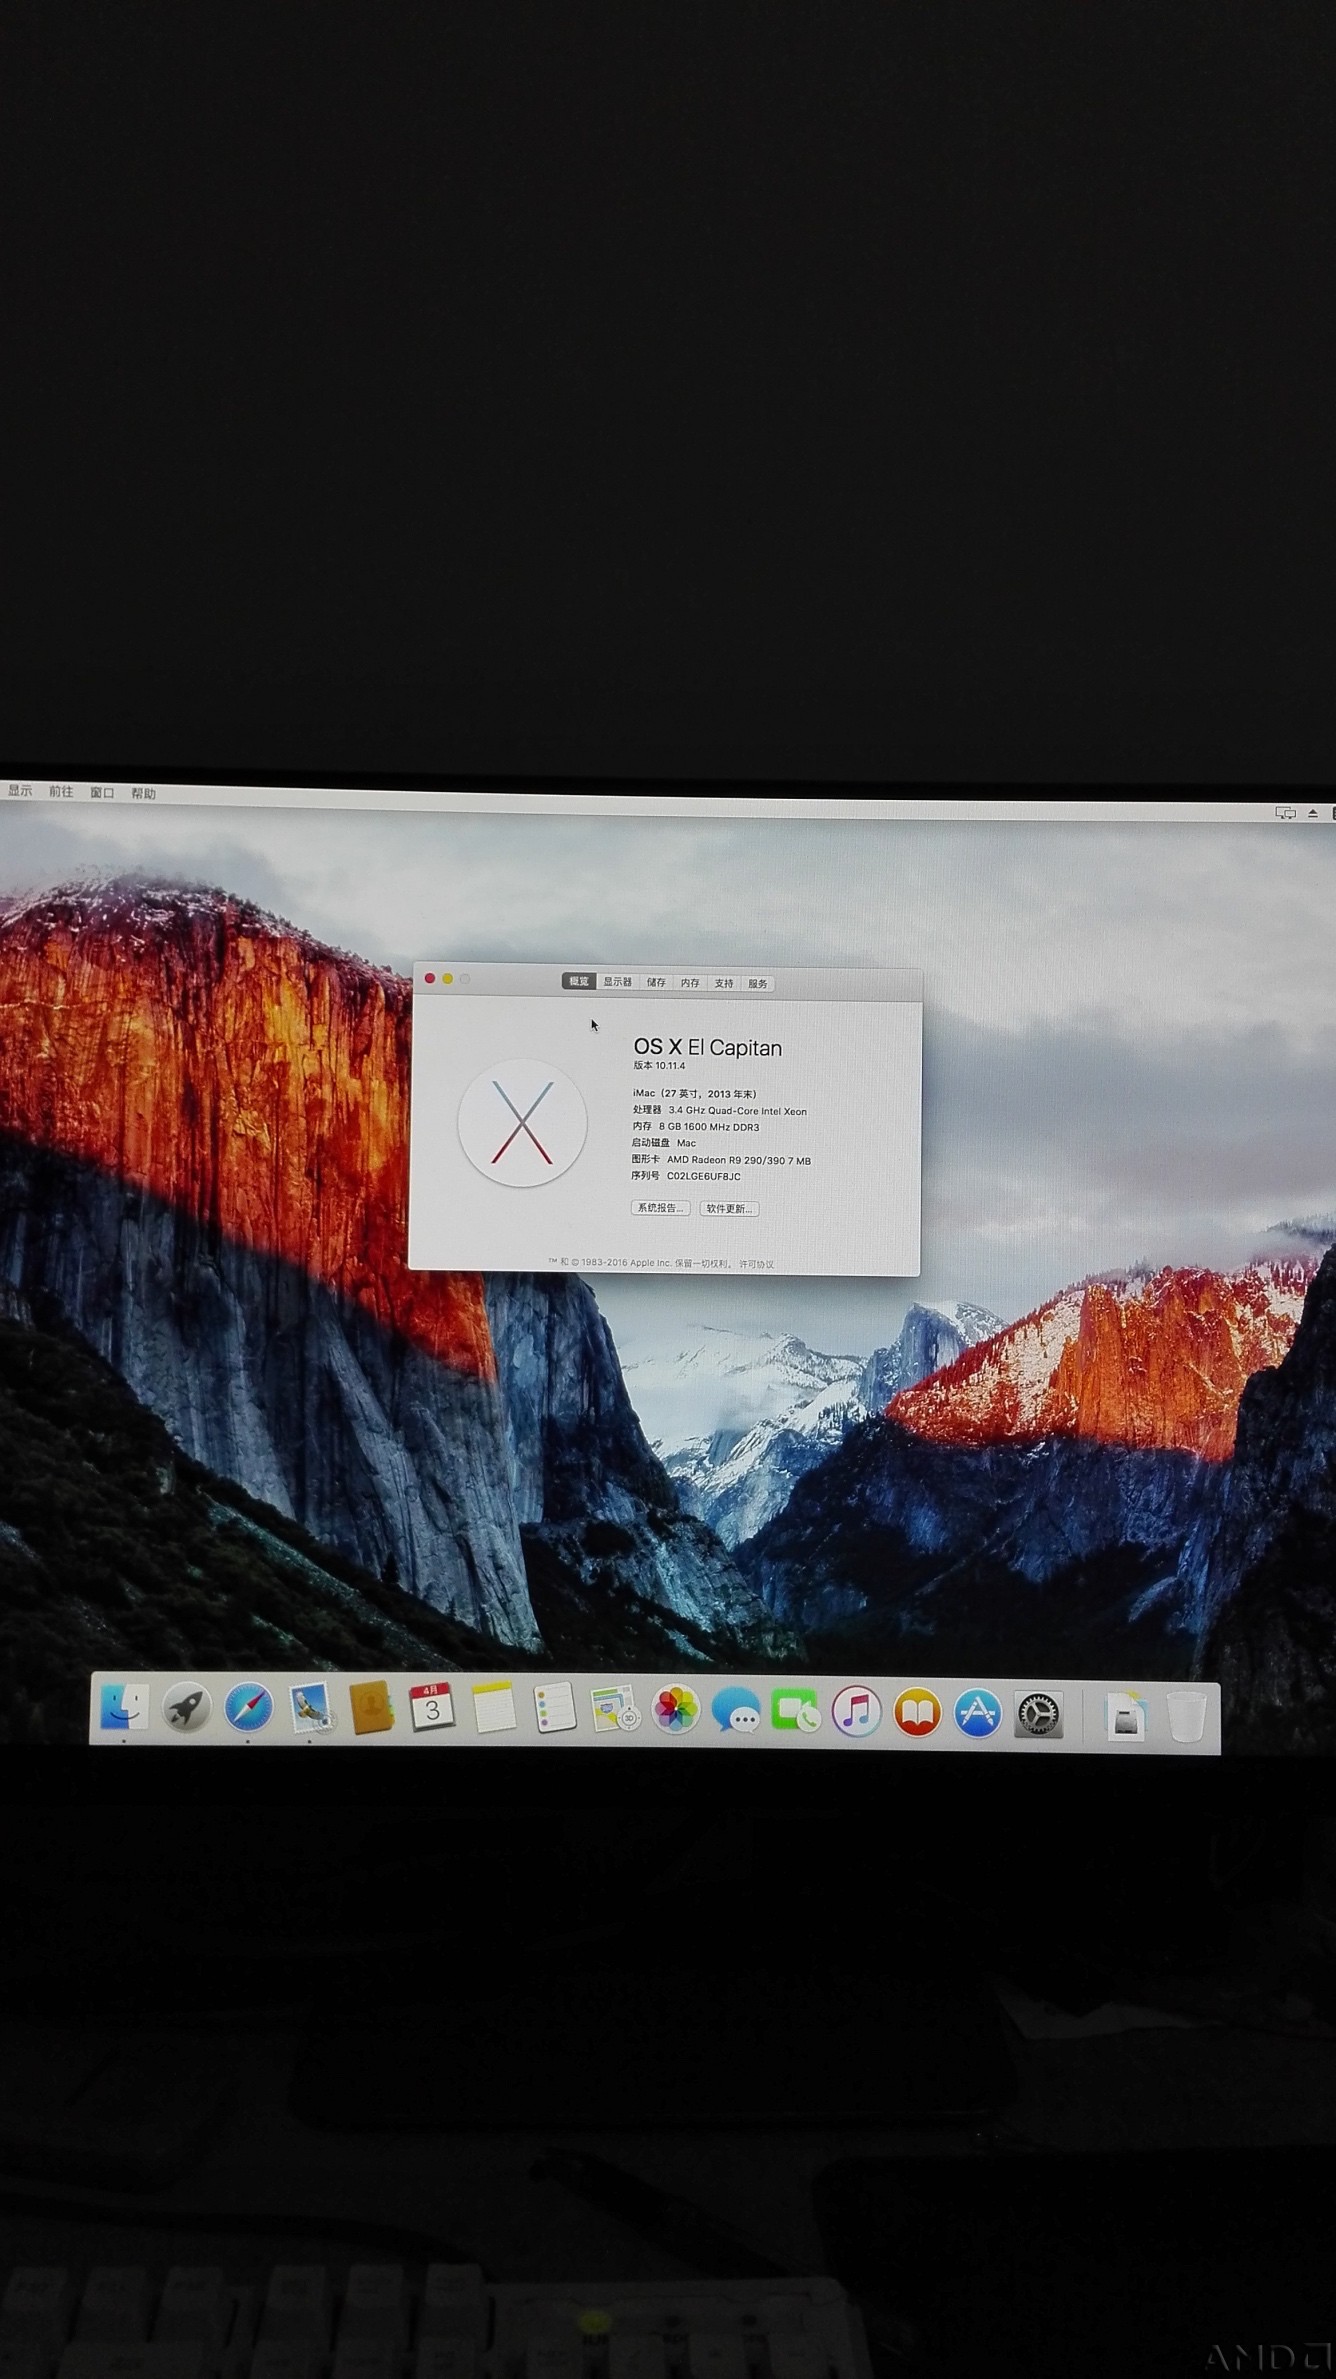Screen dimensions: 1336x2379
Task: Click 3.4 GHz Quad-Core Intel Xeon text
Action: (738, 1111)
